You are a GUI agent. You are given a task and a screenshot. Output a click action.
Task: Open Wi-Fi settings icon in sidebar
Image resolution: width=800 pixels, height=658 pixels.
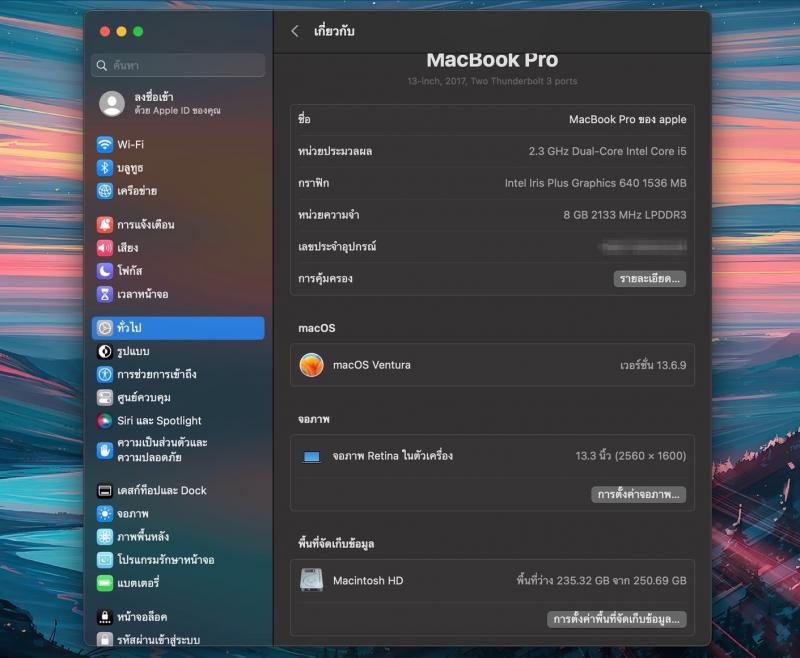(x=105, y=144)
